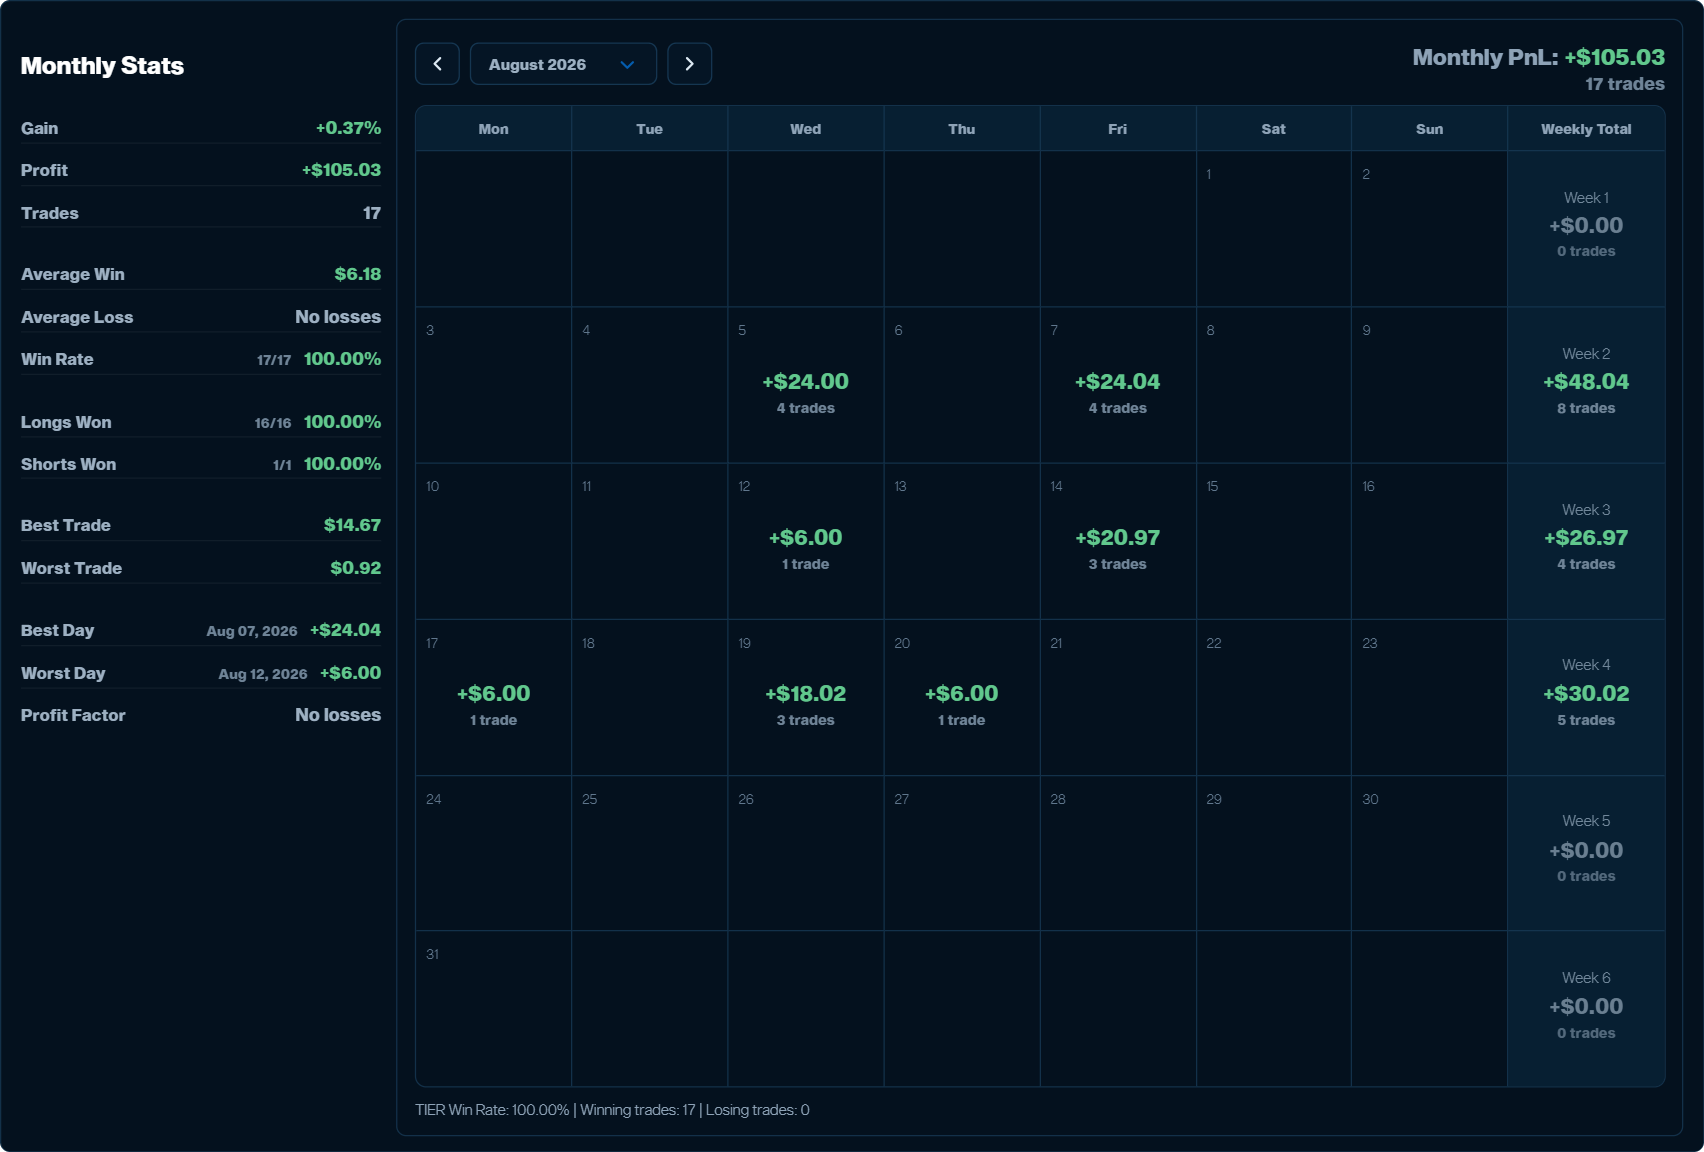Select the Aug 1 calendar cell
This screenshot has width=1704, height=1152.
tap(1273, 229)
